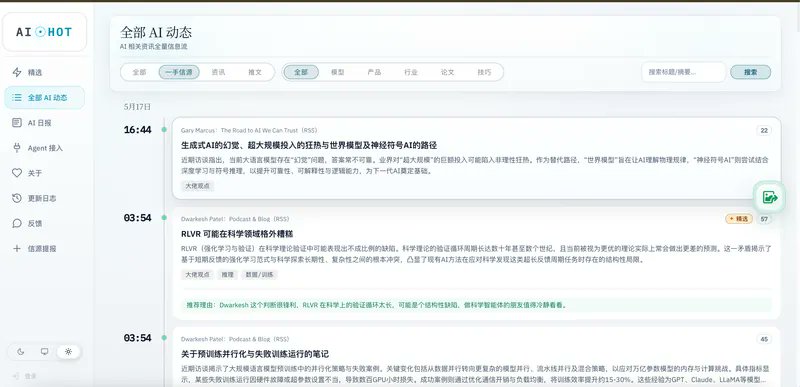
Task: Select the 一手信源 source filter
Action: point(179,72)
